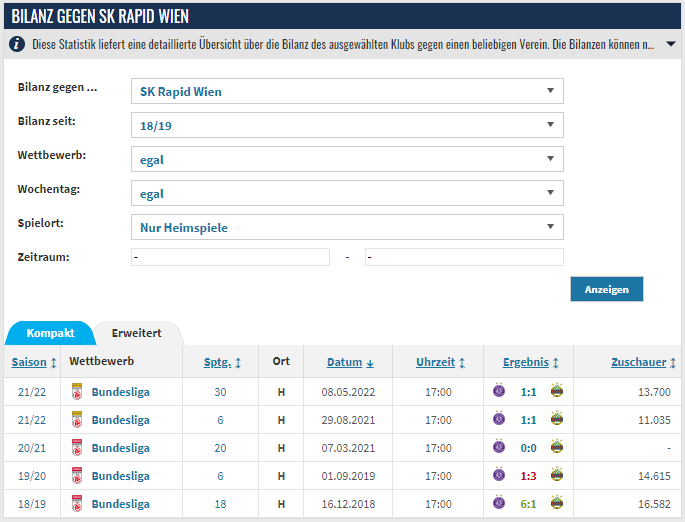
Task: Click season 21/22 in the 08.05.2022 row
Action: click(32, 392)
